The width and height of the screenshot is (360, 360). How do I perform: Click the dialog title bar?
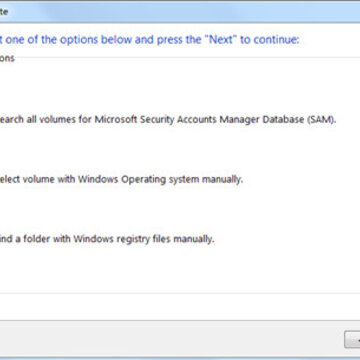[180, 12]
